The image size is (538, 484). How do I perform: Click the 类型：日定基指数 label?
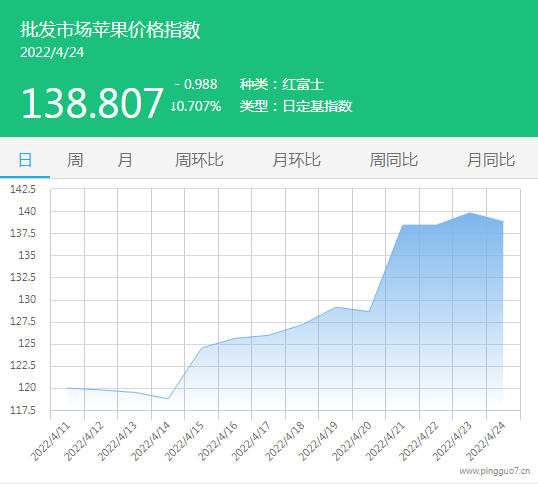click(x=296, y=106)
